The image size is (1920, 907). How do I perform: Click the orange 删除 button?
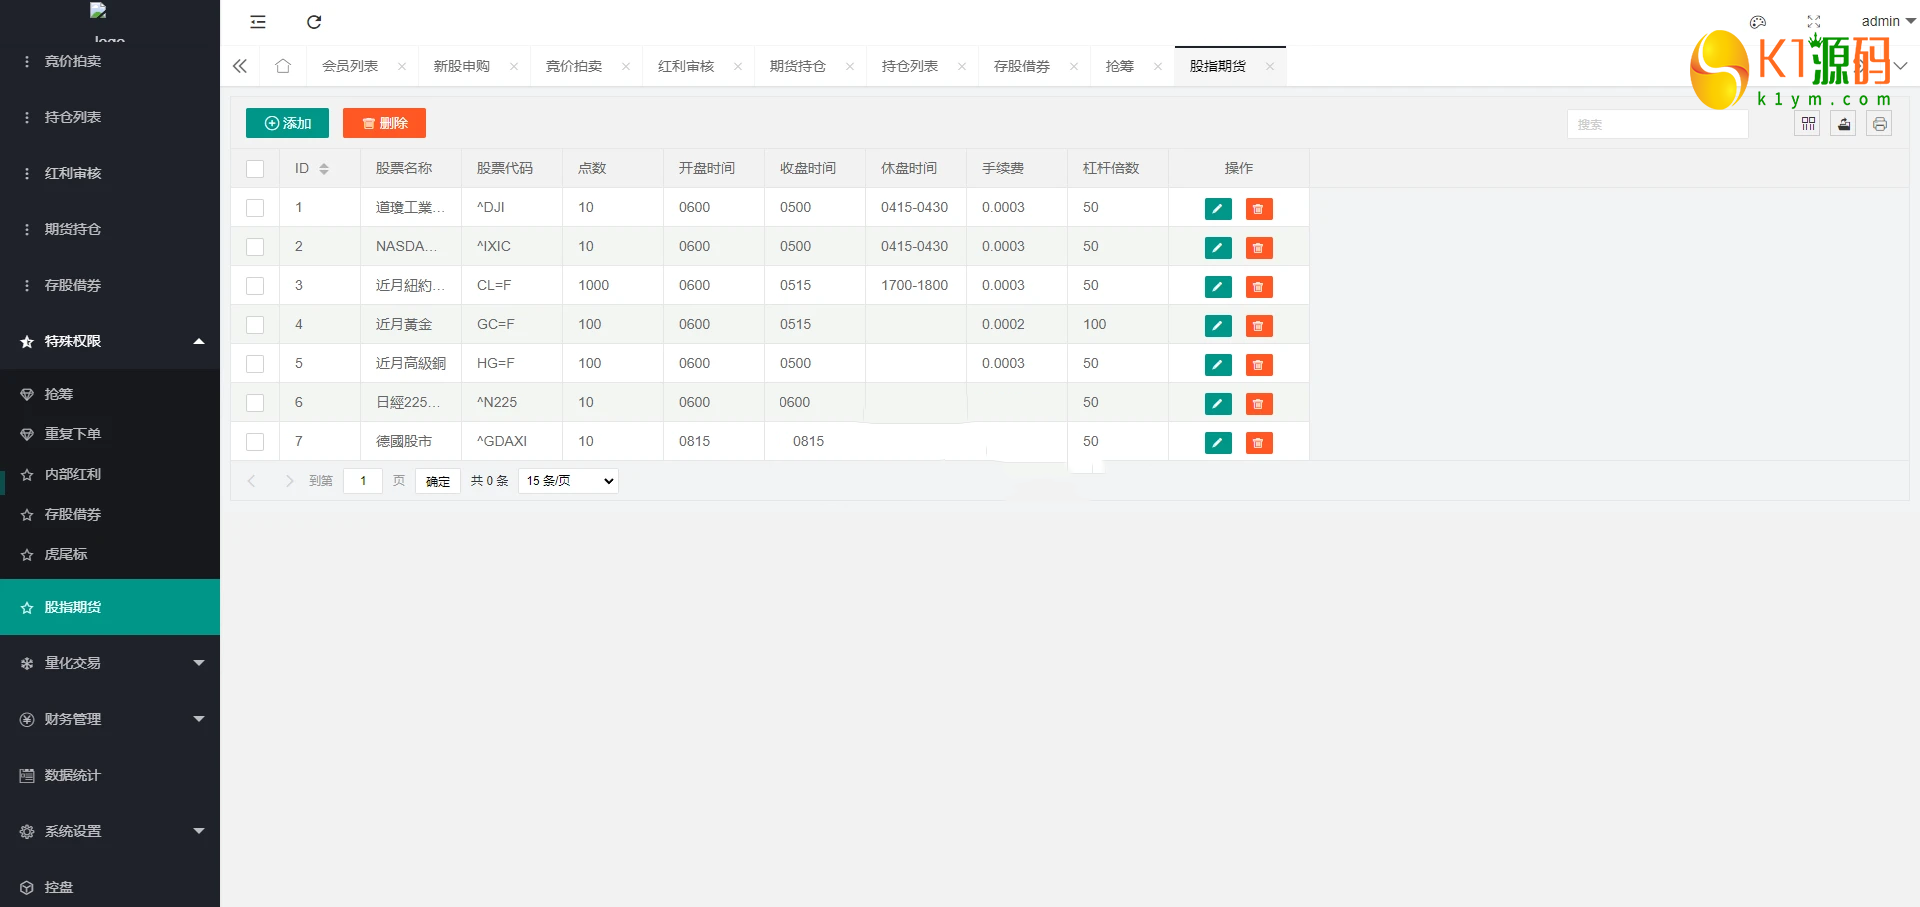(384, 123)
